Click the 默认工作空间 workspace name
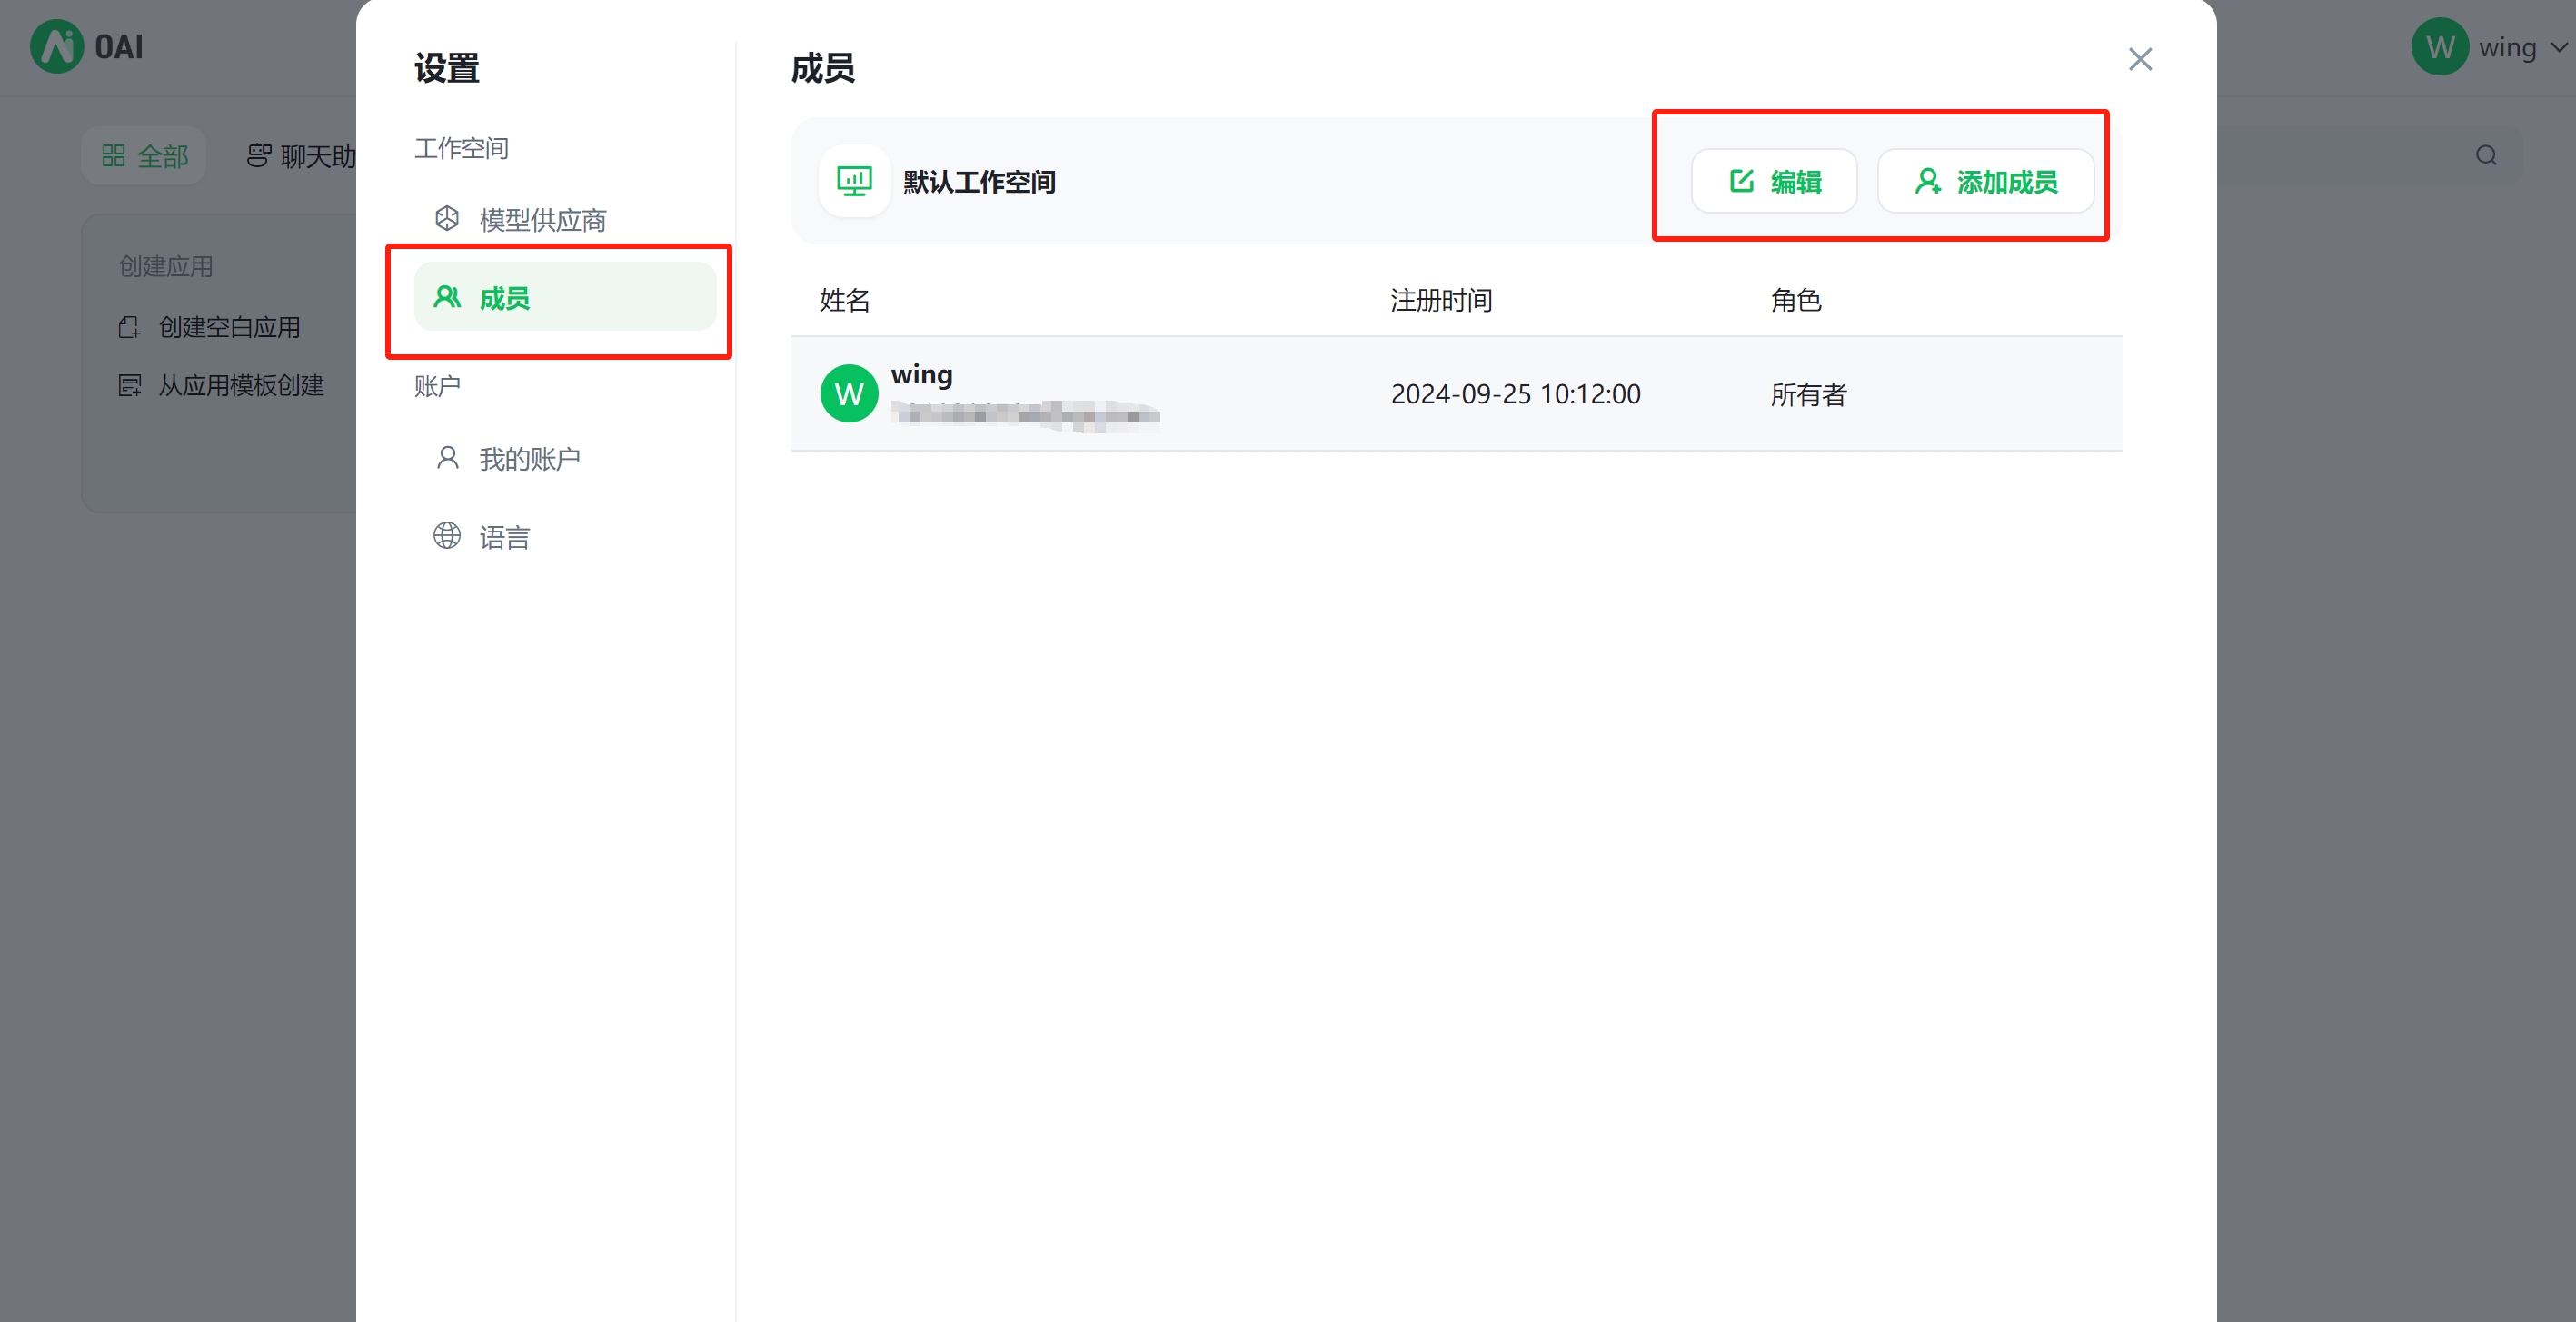 coord(979,181)
